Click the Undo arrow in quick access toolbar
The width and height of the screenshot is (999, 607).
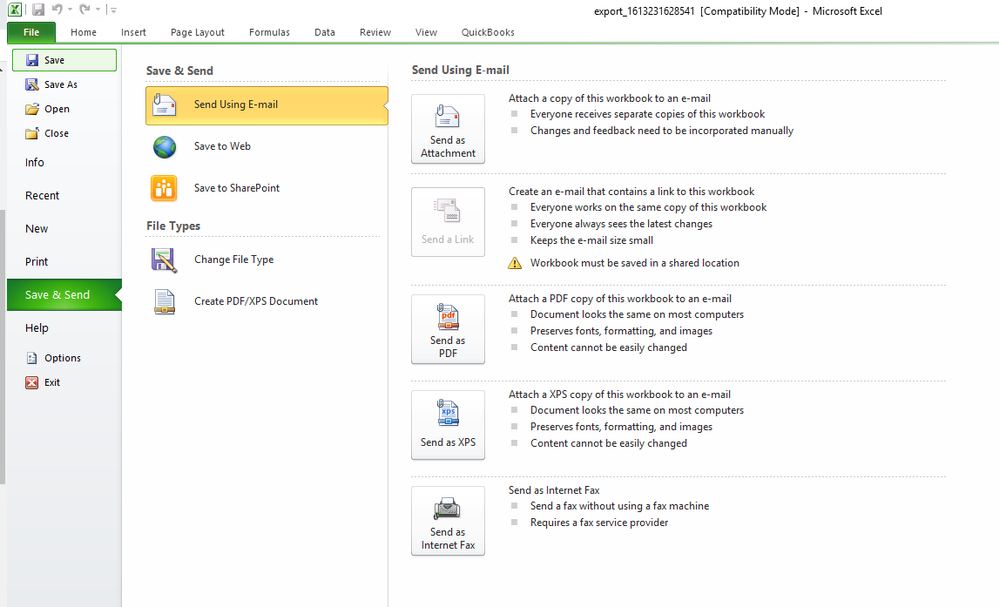pos(57,9)
